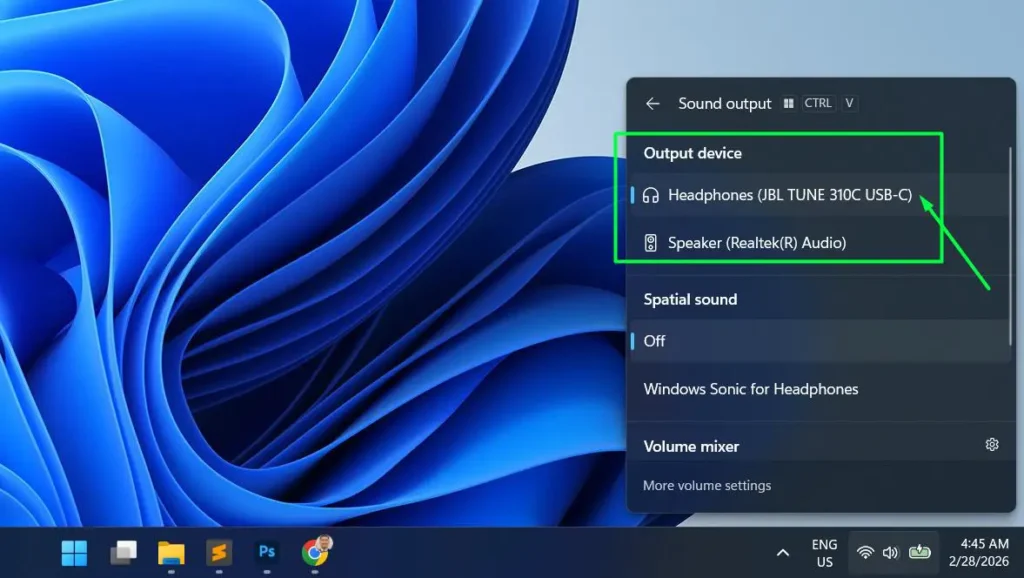Open Sublime Text from the taskbar
Viewport: 1024px width, 578px height.
219,551
